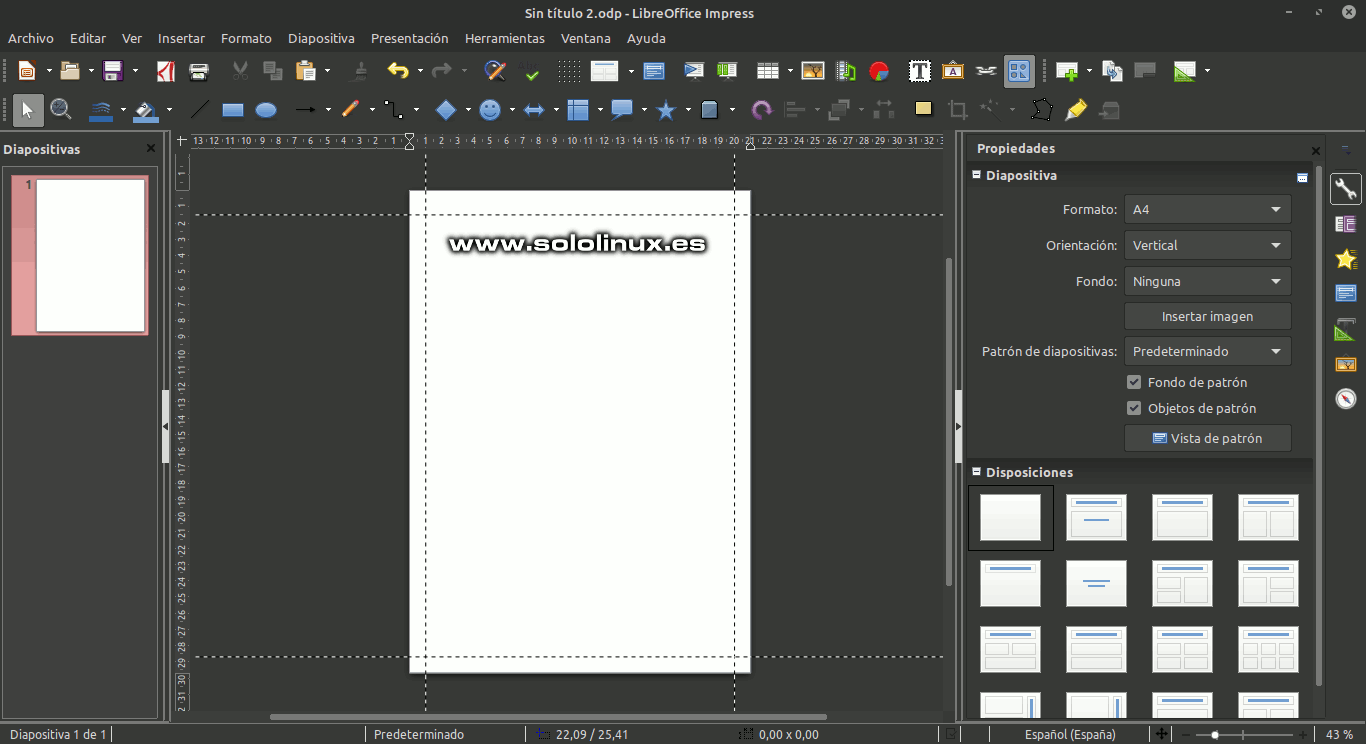Open the Gallery from the toolbar
This screenshot has width=1366, height=744.
(952, 71)
